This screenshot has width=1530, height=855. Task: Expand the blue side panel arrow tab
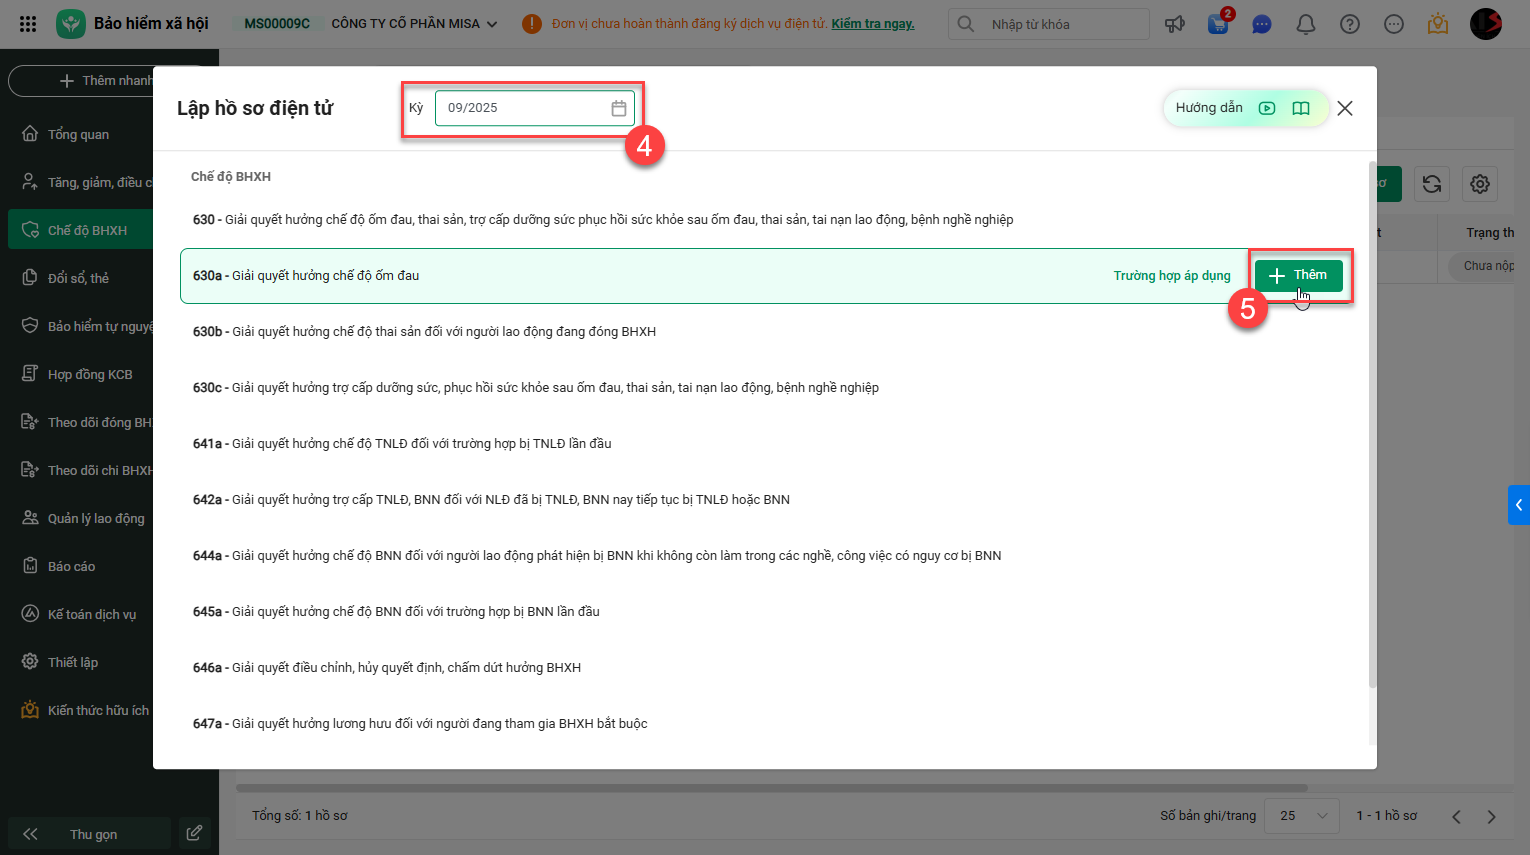1519,505
